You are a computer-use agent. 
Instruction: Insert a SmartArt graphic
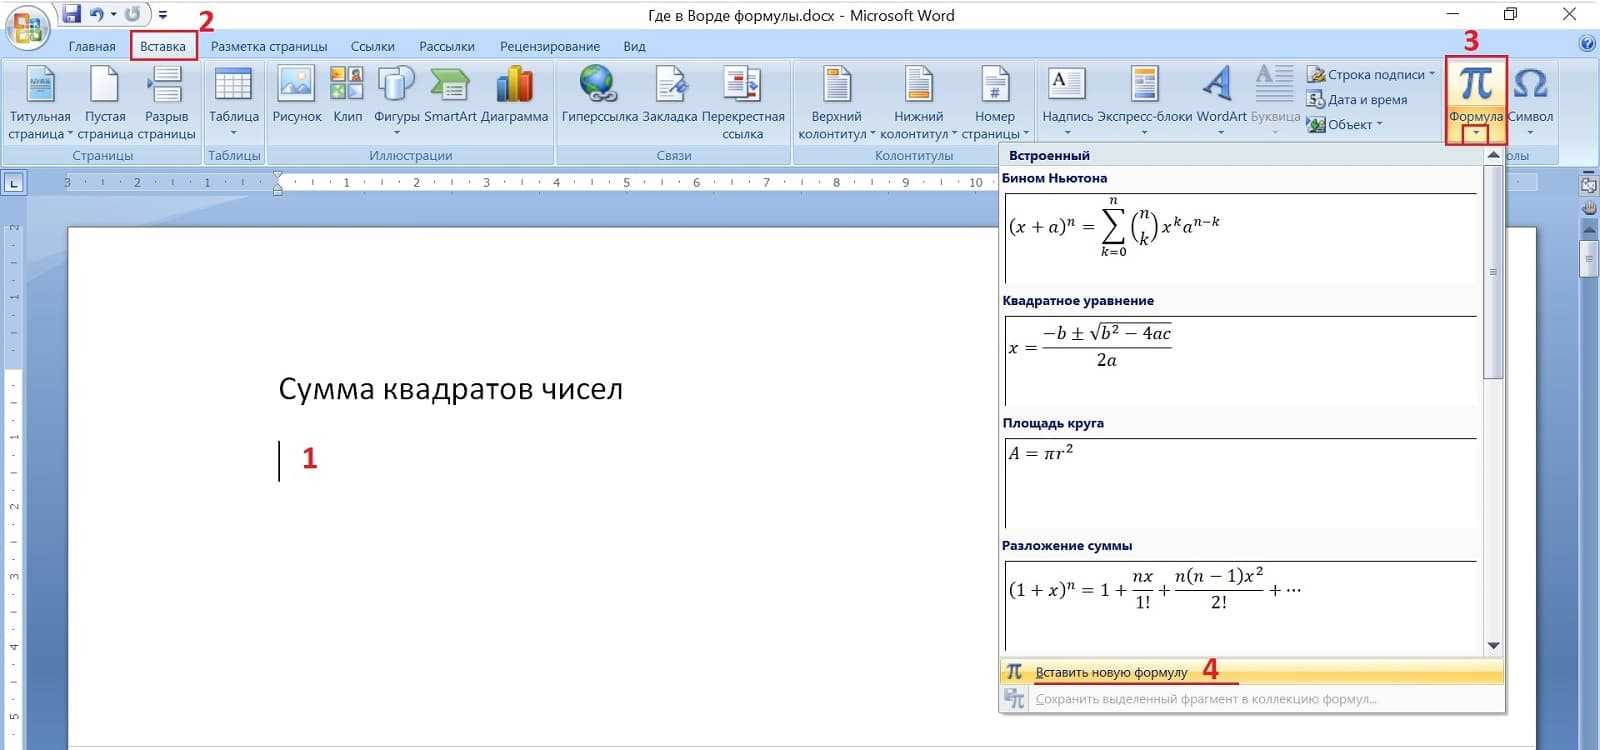click(x=450, y=95)
